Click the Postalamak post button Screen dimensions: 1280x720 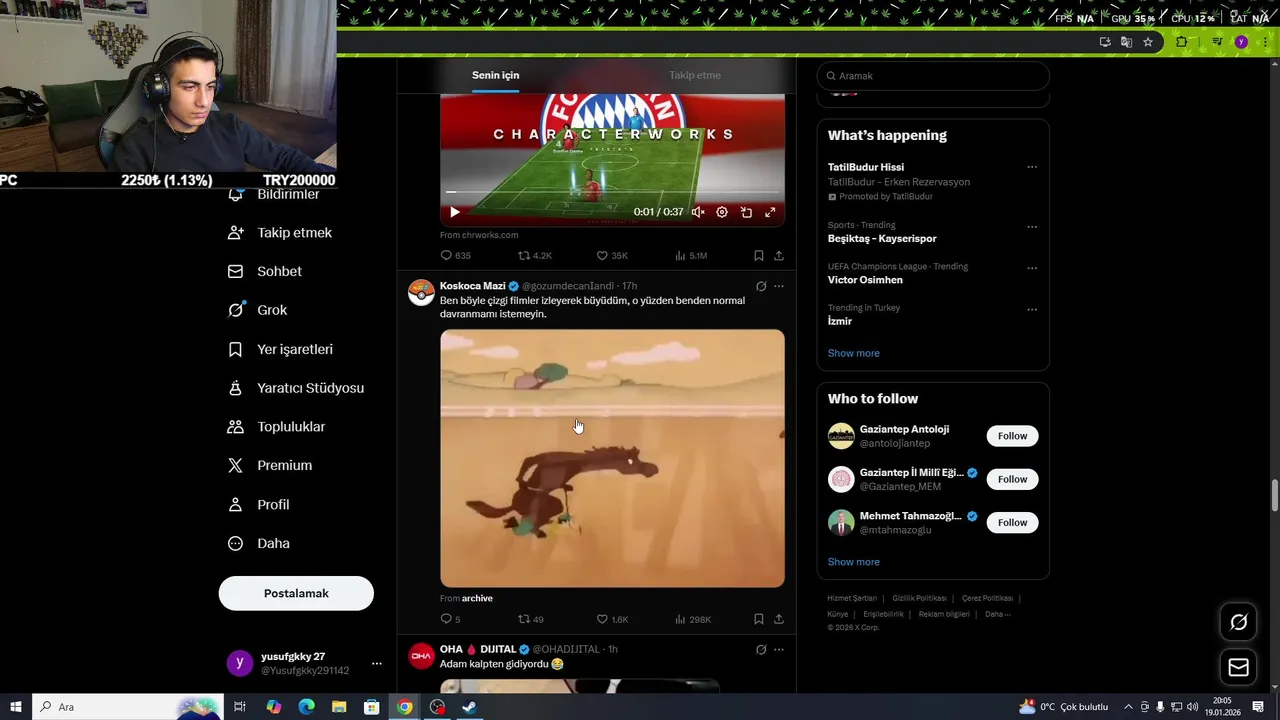[296, 593]
